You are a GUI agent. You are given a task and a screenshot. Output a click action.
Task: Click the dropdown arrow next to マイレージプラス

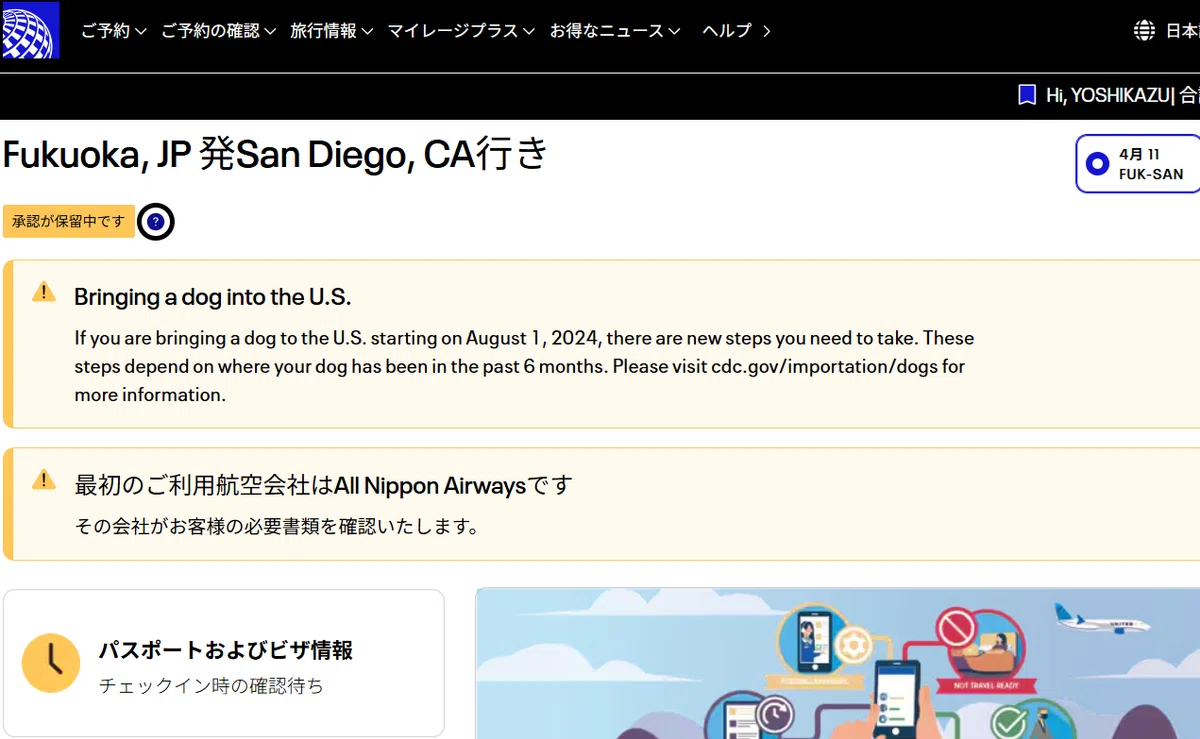pos(529,32)
